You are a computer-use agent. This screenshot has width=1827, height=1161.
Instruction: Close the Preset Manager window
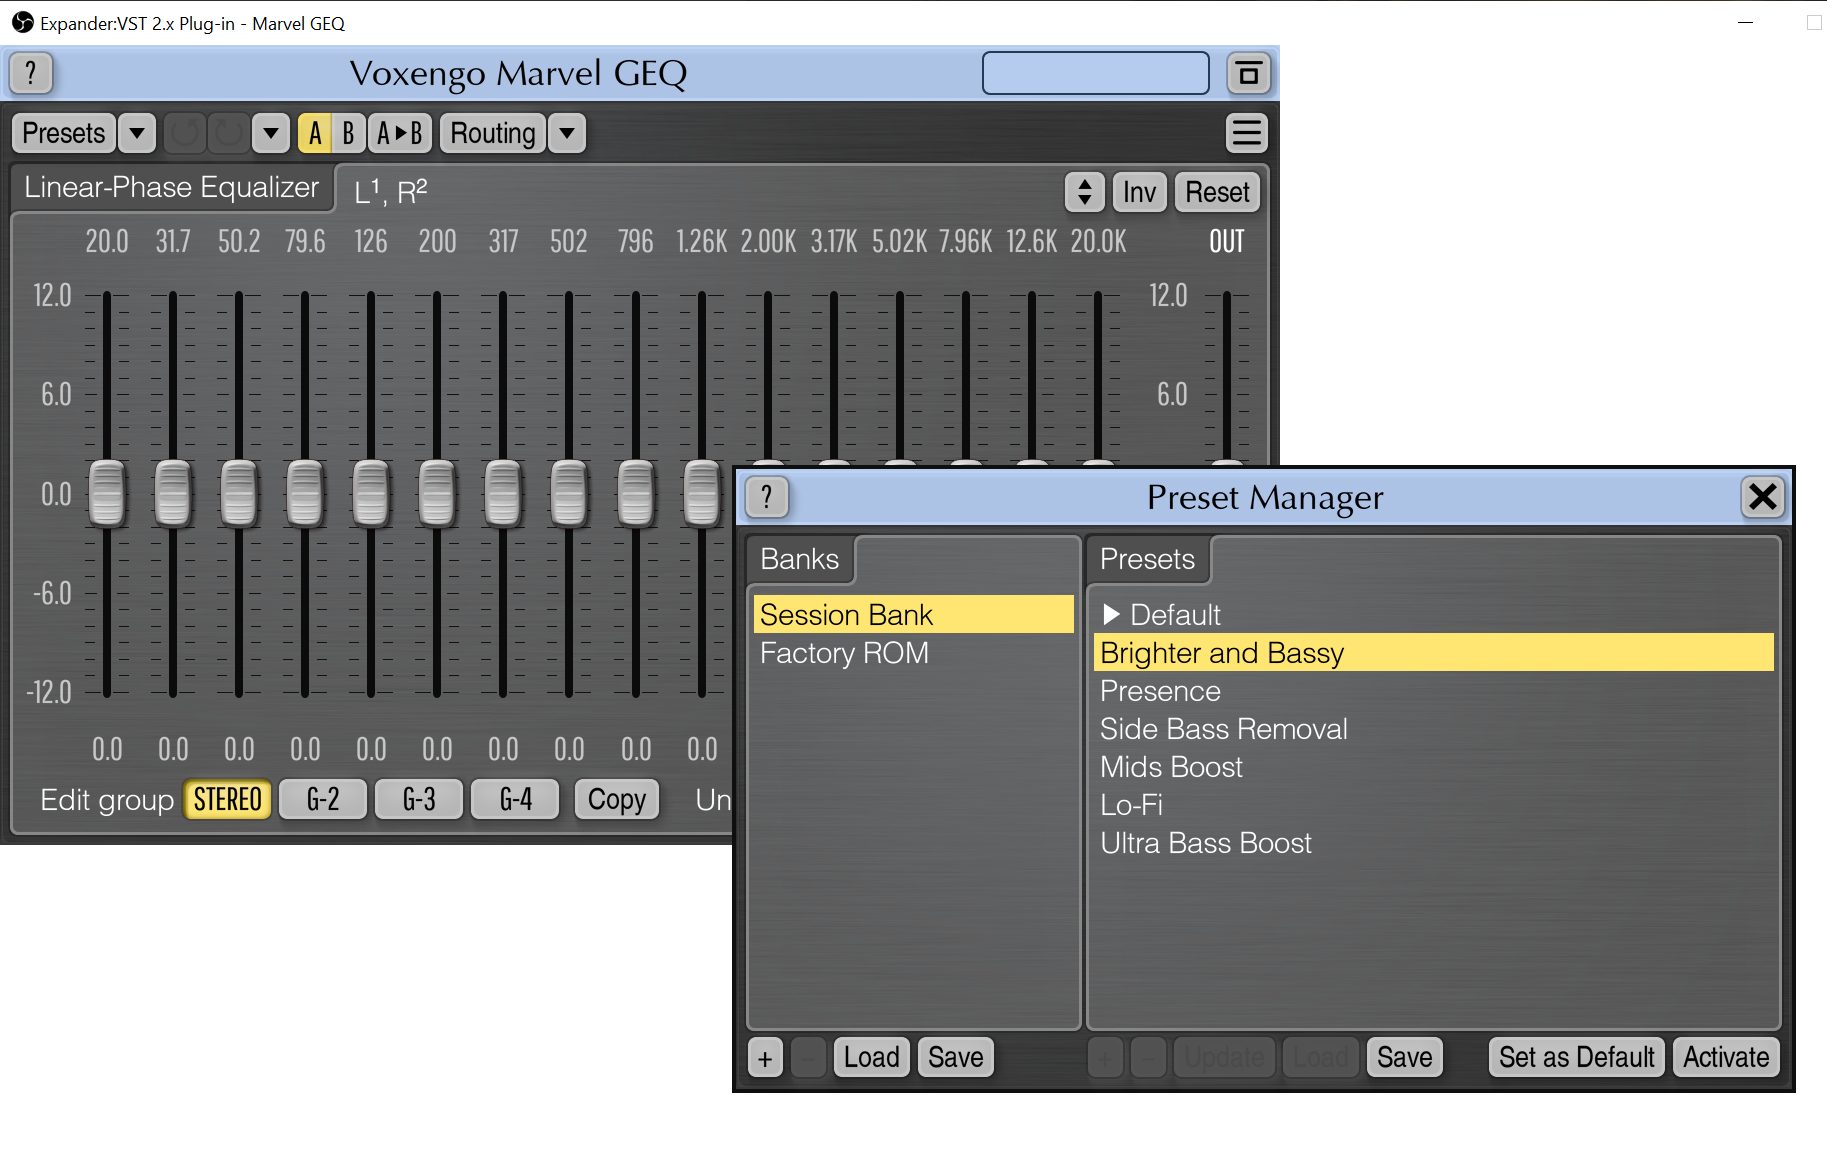1763,497
